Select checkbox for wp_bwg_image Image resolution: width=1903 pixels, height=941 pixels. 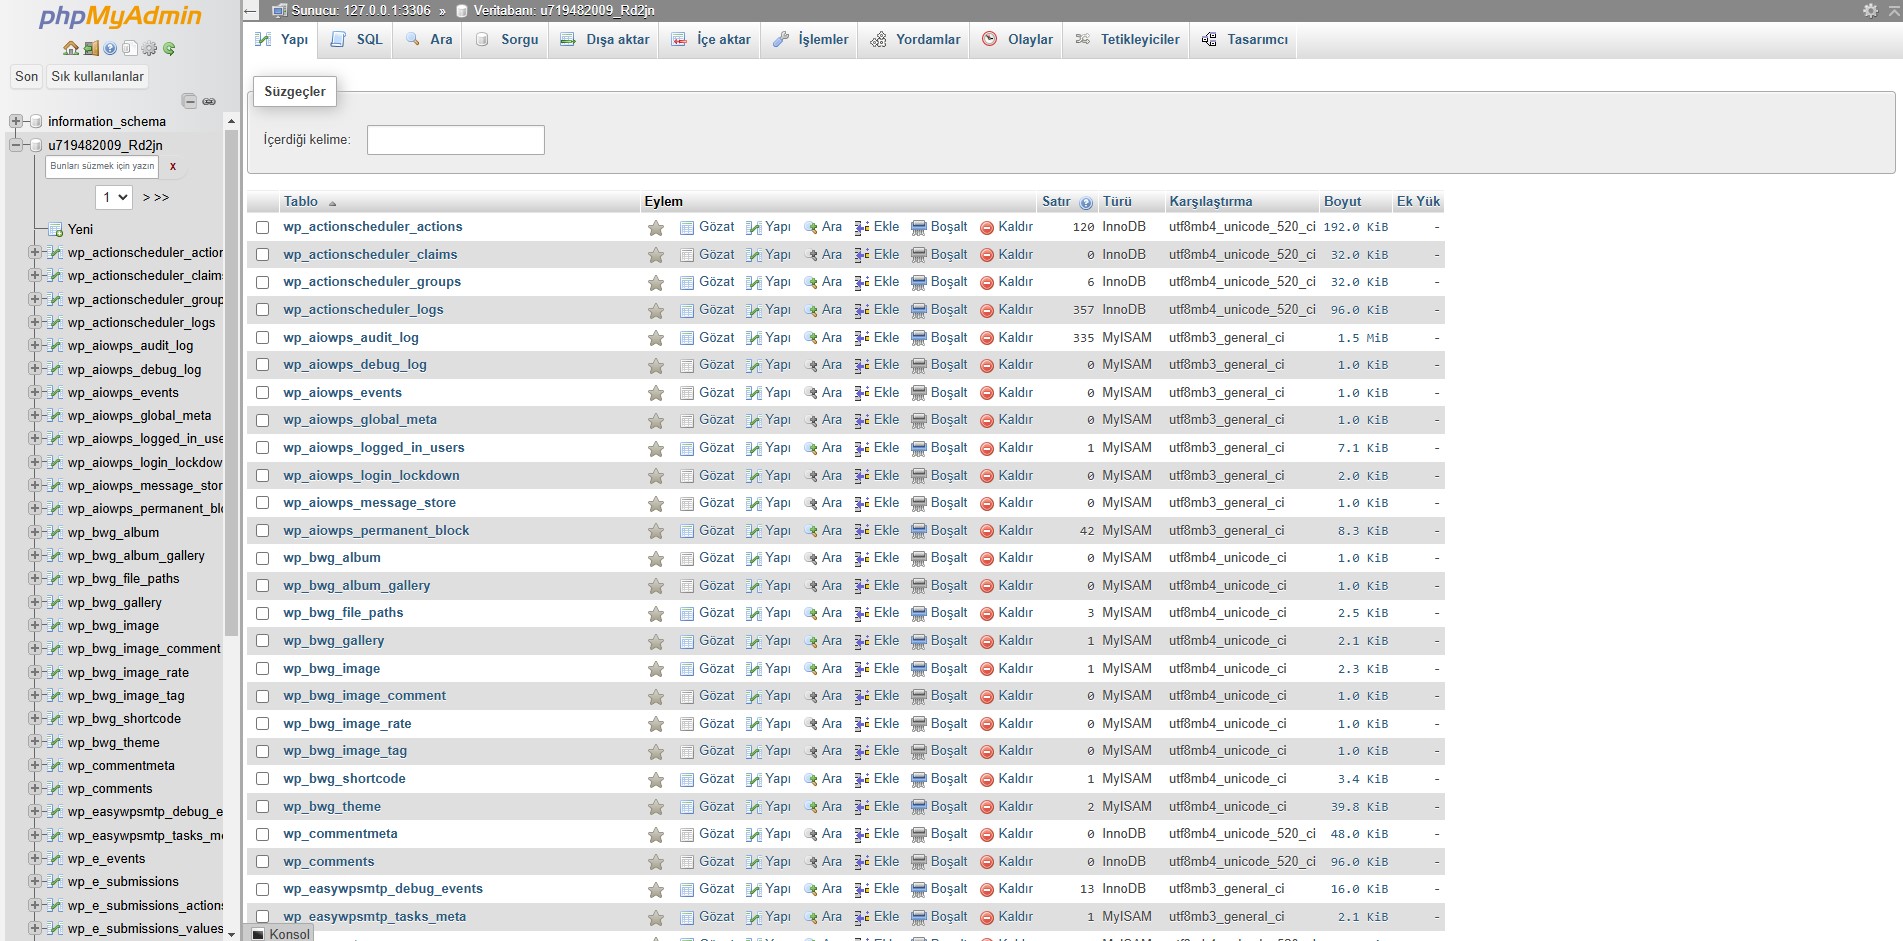(x=262, y=669)
